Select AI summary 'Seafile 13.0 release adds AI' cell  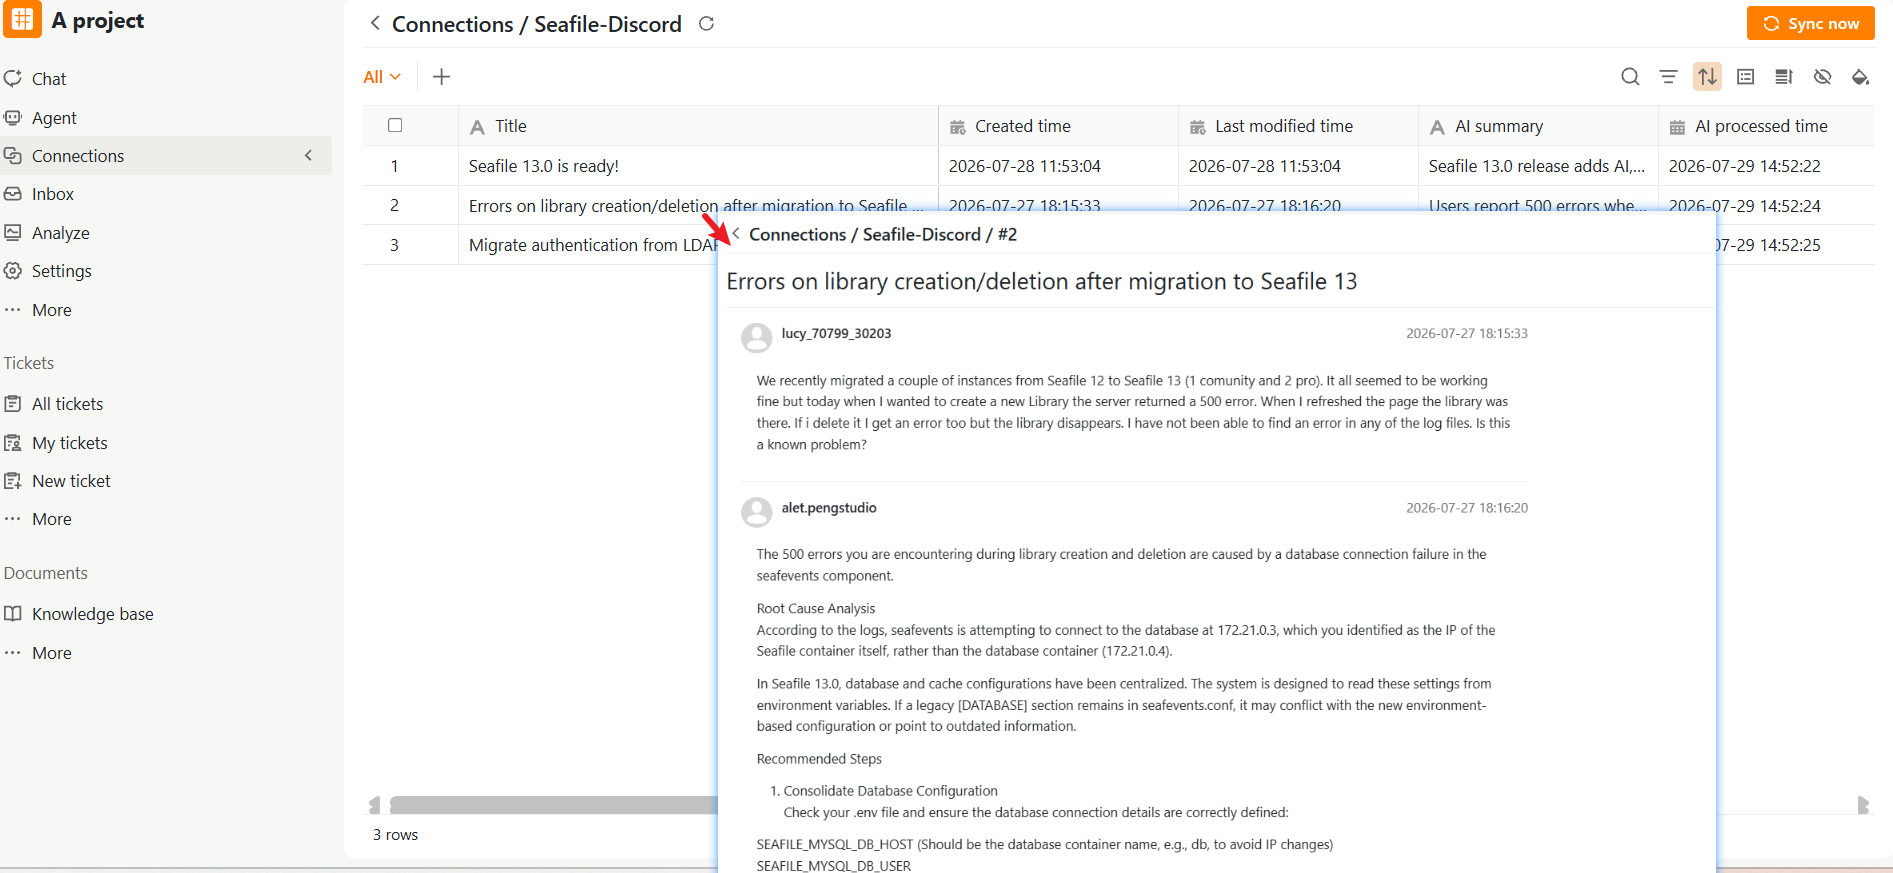pyautogui.click(x=1538, y=166)
